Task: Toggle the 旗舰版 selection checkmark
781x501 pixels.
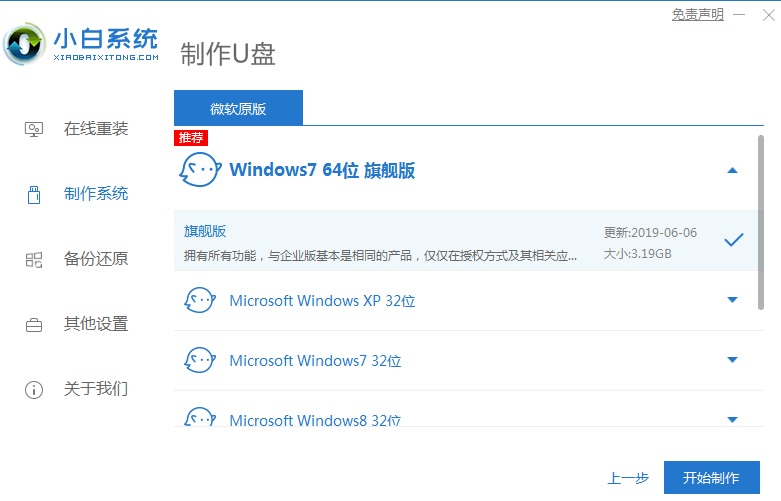Action: (733, 240)
